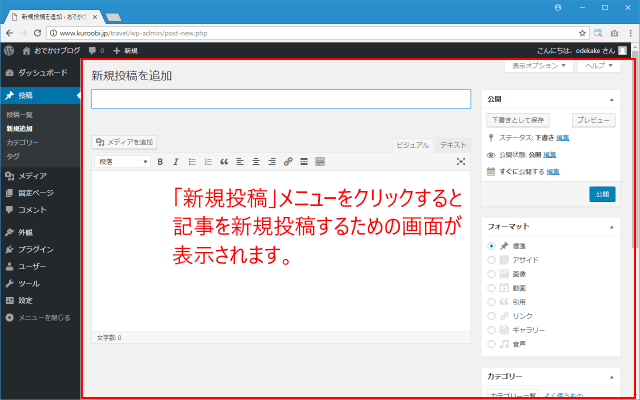Select the 引用 post format
640x400 pixels.
point(491,302)
